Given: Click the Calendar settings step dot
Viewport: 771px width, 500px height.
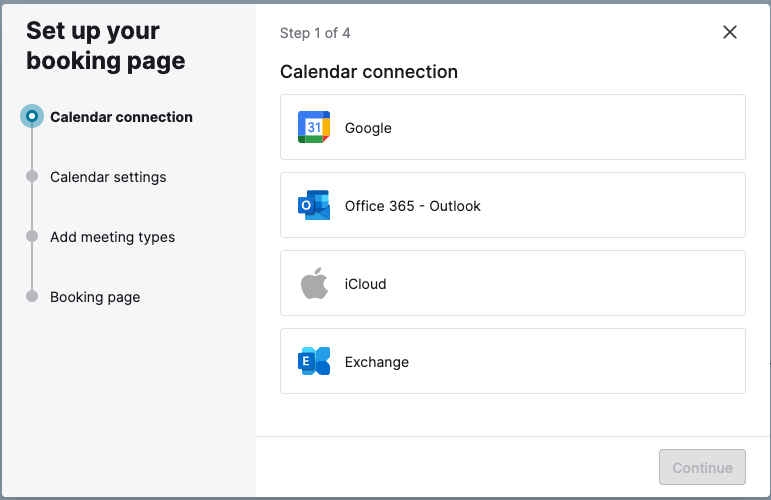Looking at the screenshot, I should click(32, 177).
